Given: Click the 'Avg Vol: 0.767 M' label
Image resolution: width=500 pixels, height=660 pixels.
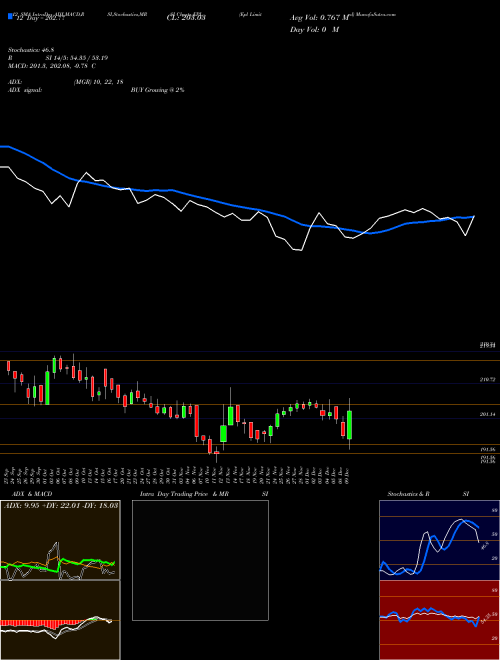Looking at the screenshot, I should coord(319,18).
